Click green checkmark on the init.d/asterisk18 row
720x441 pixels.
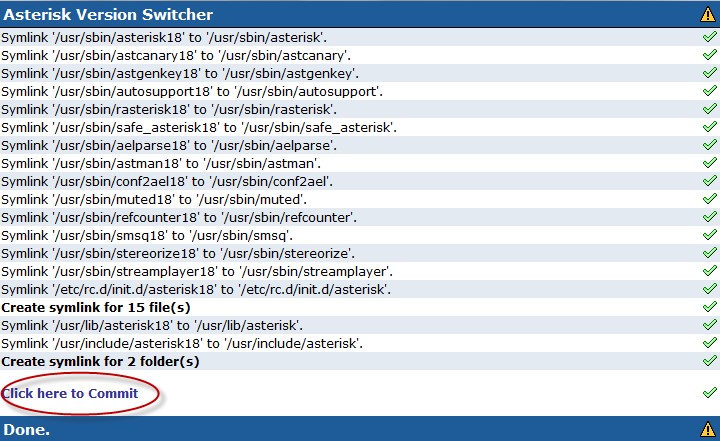pos(710,288)
